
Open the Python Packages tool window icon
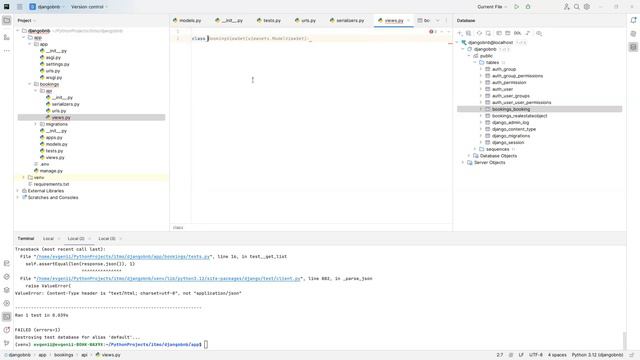pos(7,290)
